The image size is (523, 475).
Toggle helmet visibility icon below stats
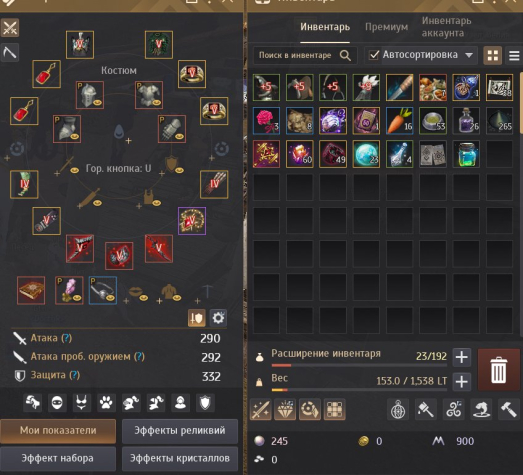[x=130, y=403]
